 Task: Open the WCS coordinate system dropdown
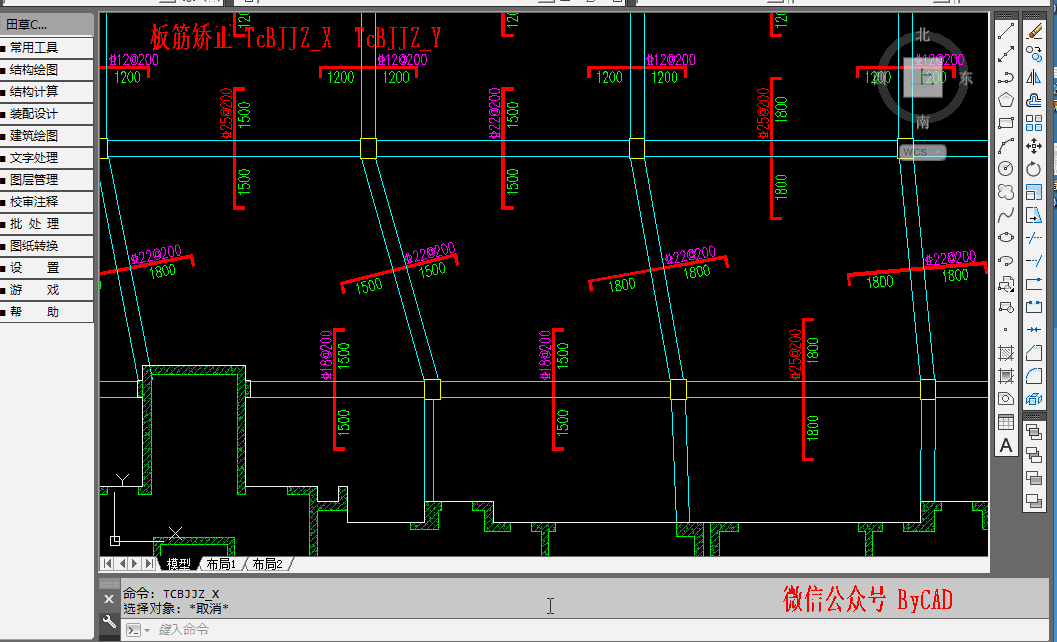point(921,152)
